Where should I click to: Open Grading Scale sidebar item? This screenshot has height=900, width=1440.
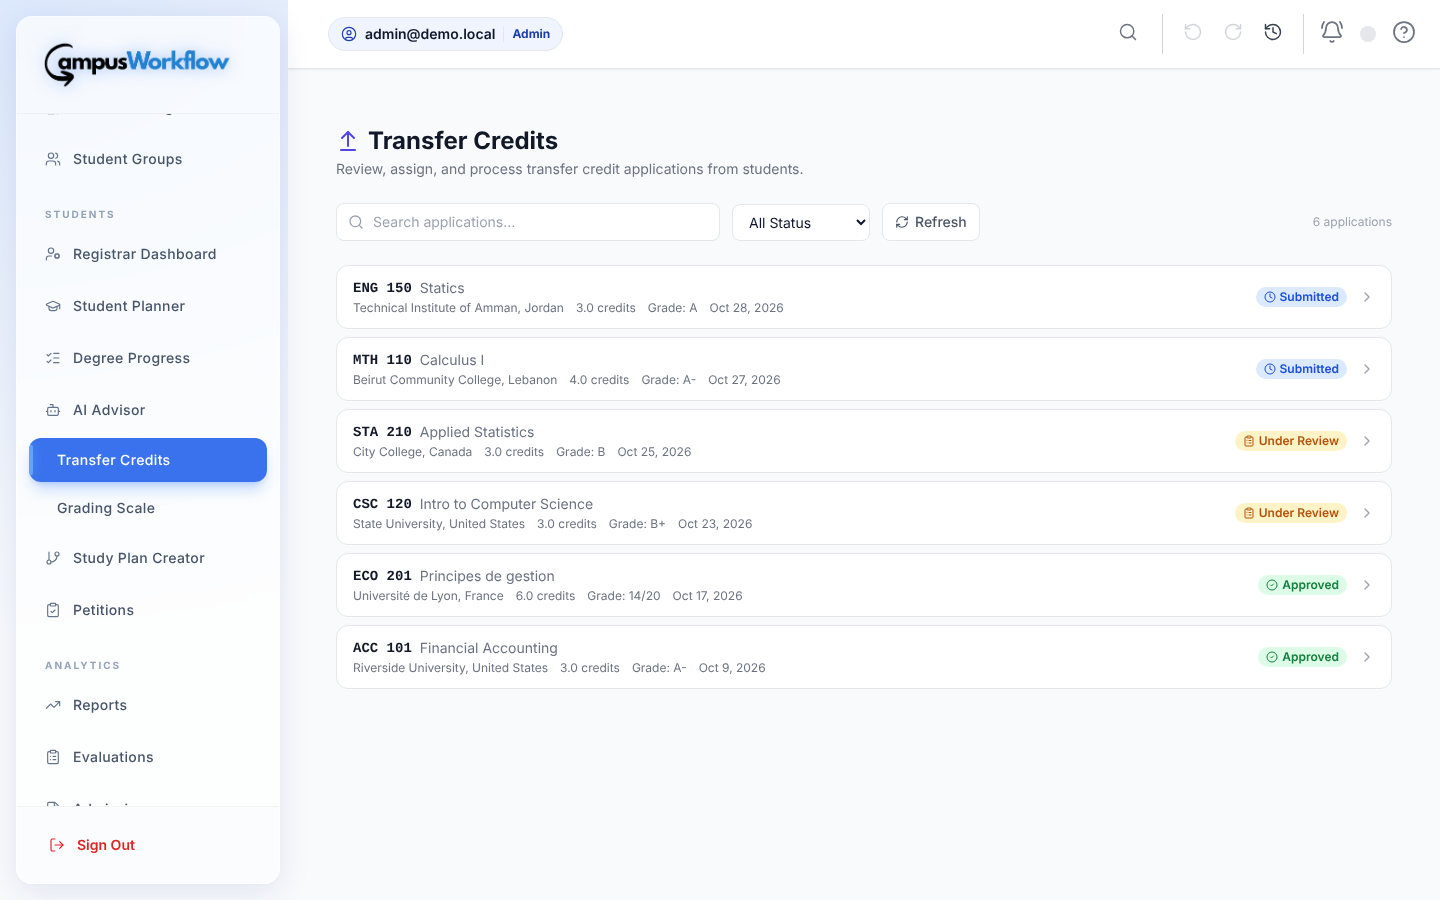[148, 508]
